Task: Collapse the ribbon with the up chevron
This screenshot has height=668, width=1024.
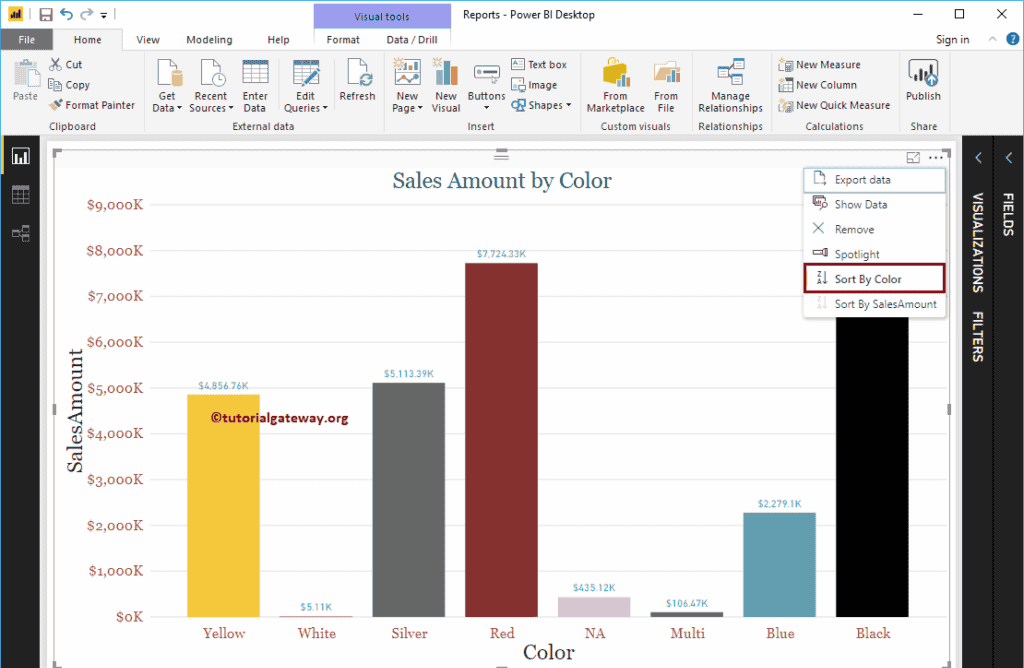Action: tap(993, 39)
